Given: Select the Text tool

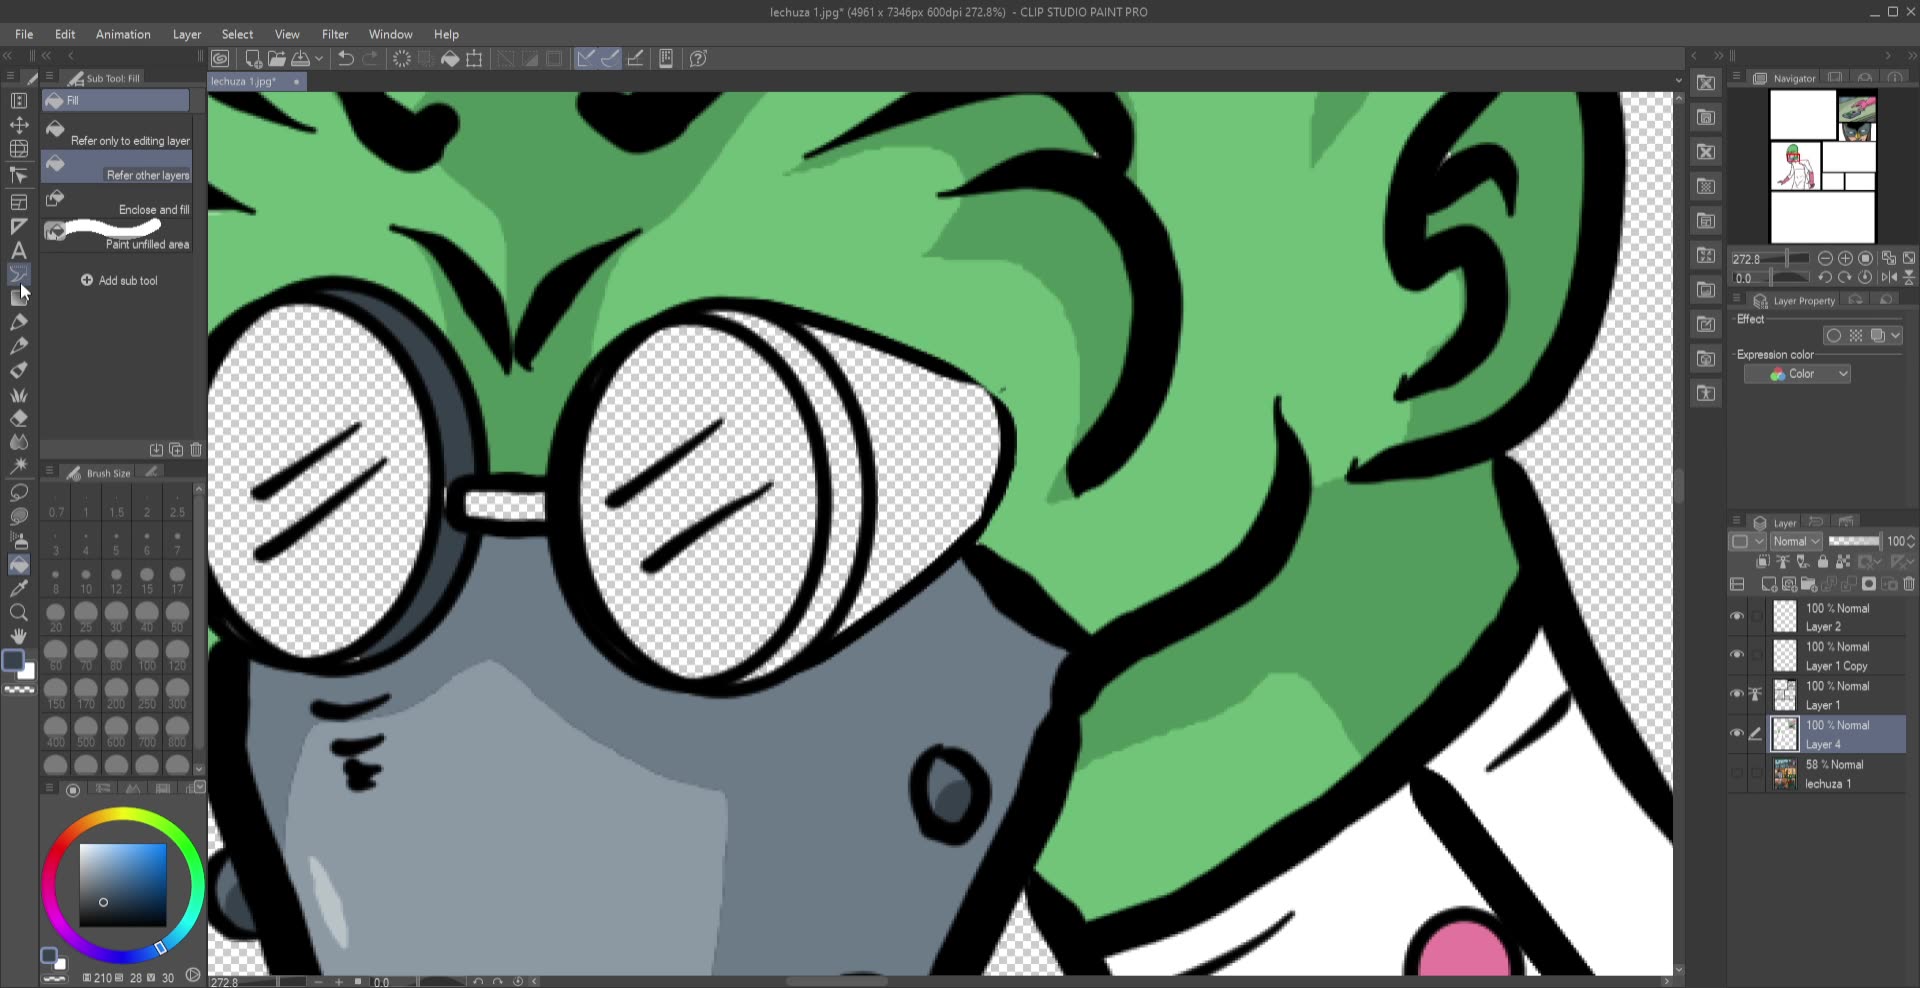Looking at the screenshot, I should coord(19,251).
